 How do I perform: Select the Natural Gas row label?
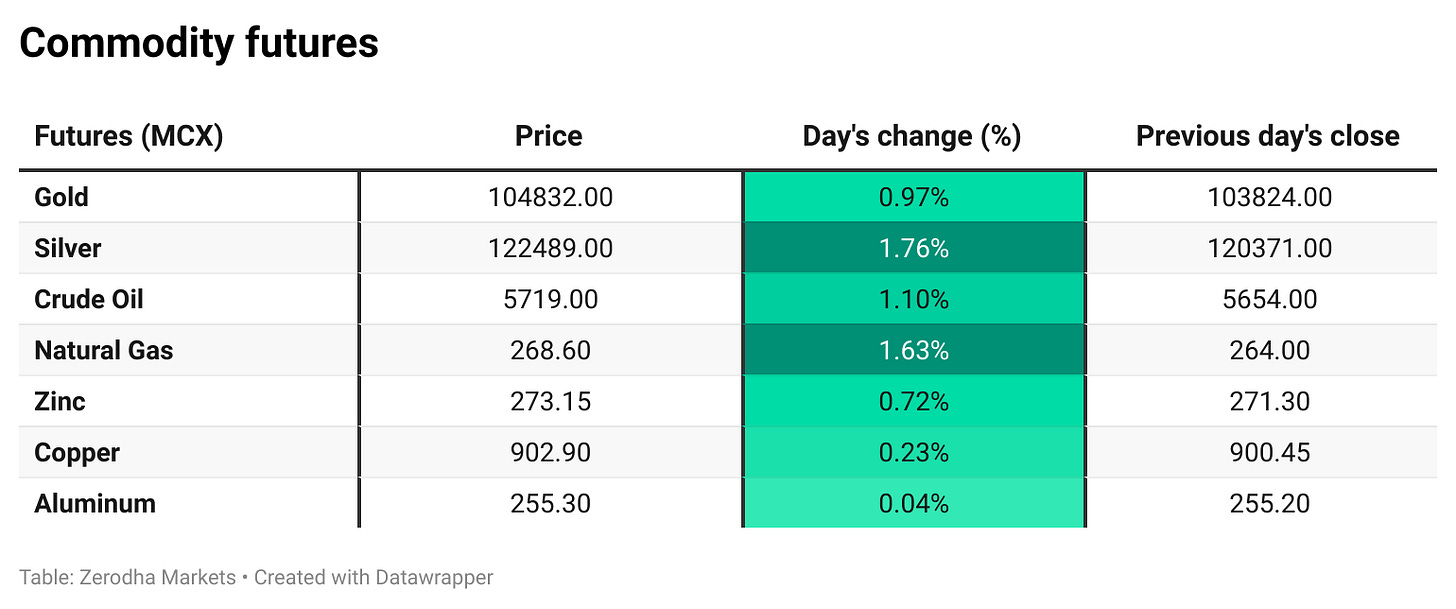(103, 350)
